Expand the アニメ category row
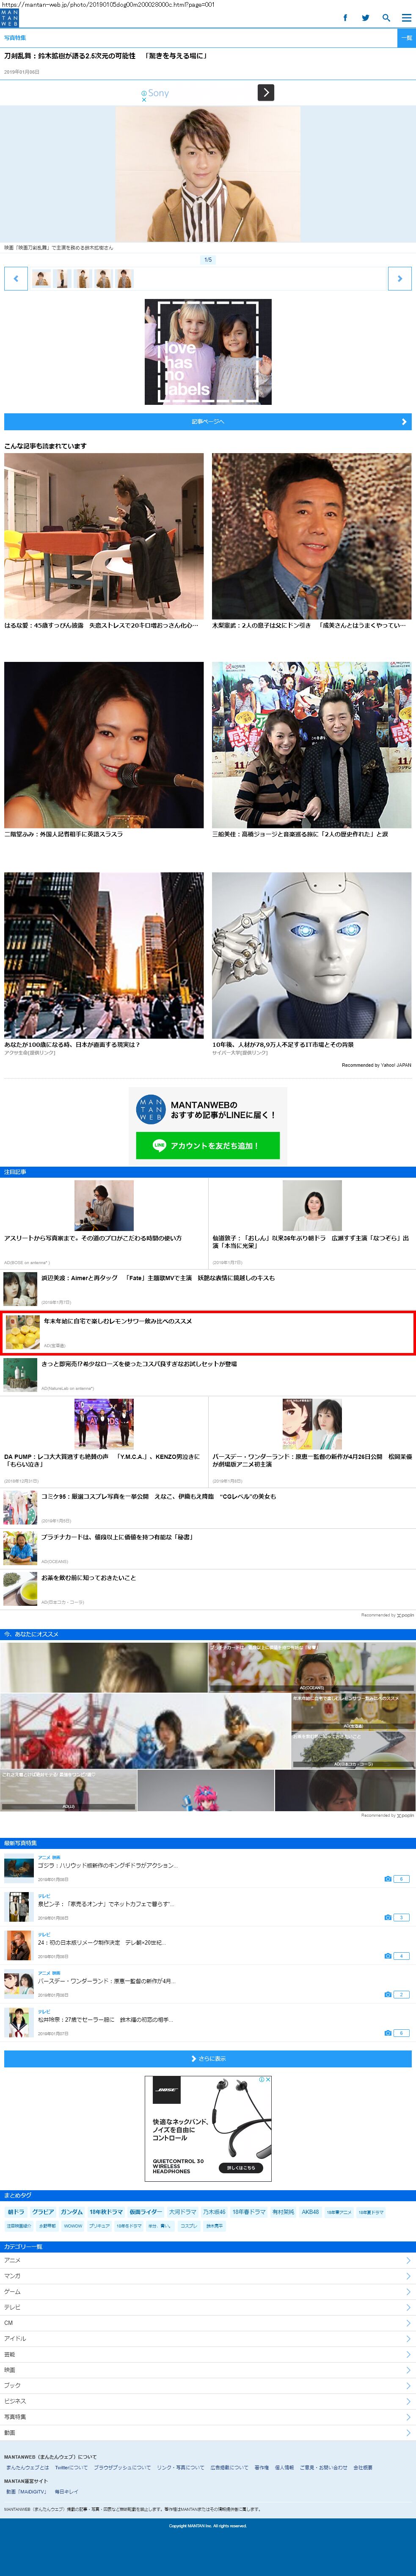Image resolution: width=416 pixels, height=2576 pixels. click(x=208, y=2260)
